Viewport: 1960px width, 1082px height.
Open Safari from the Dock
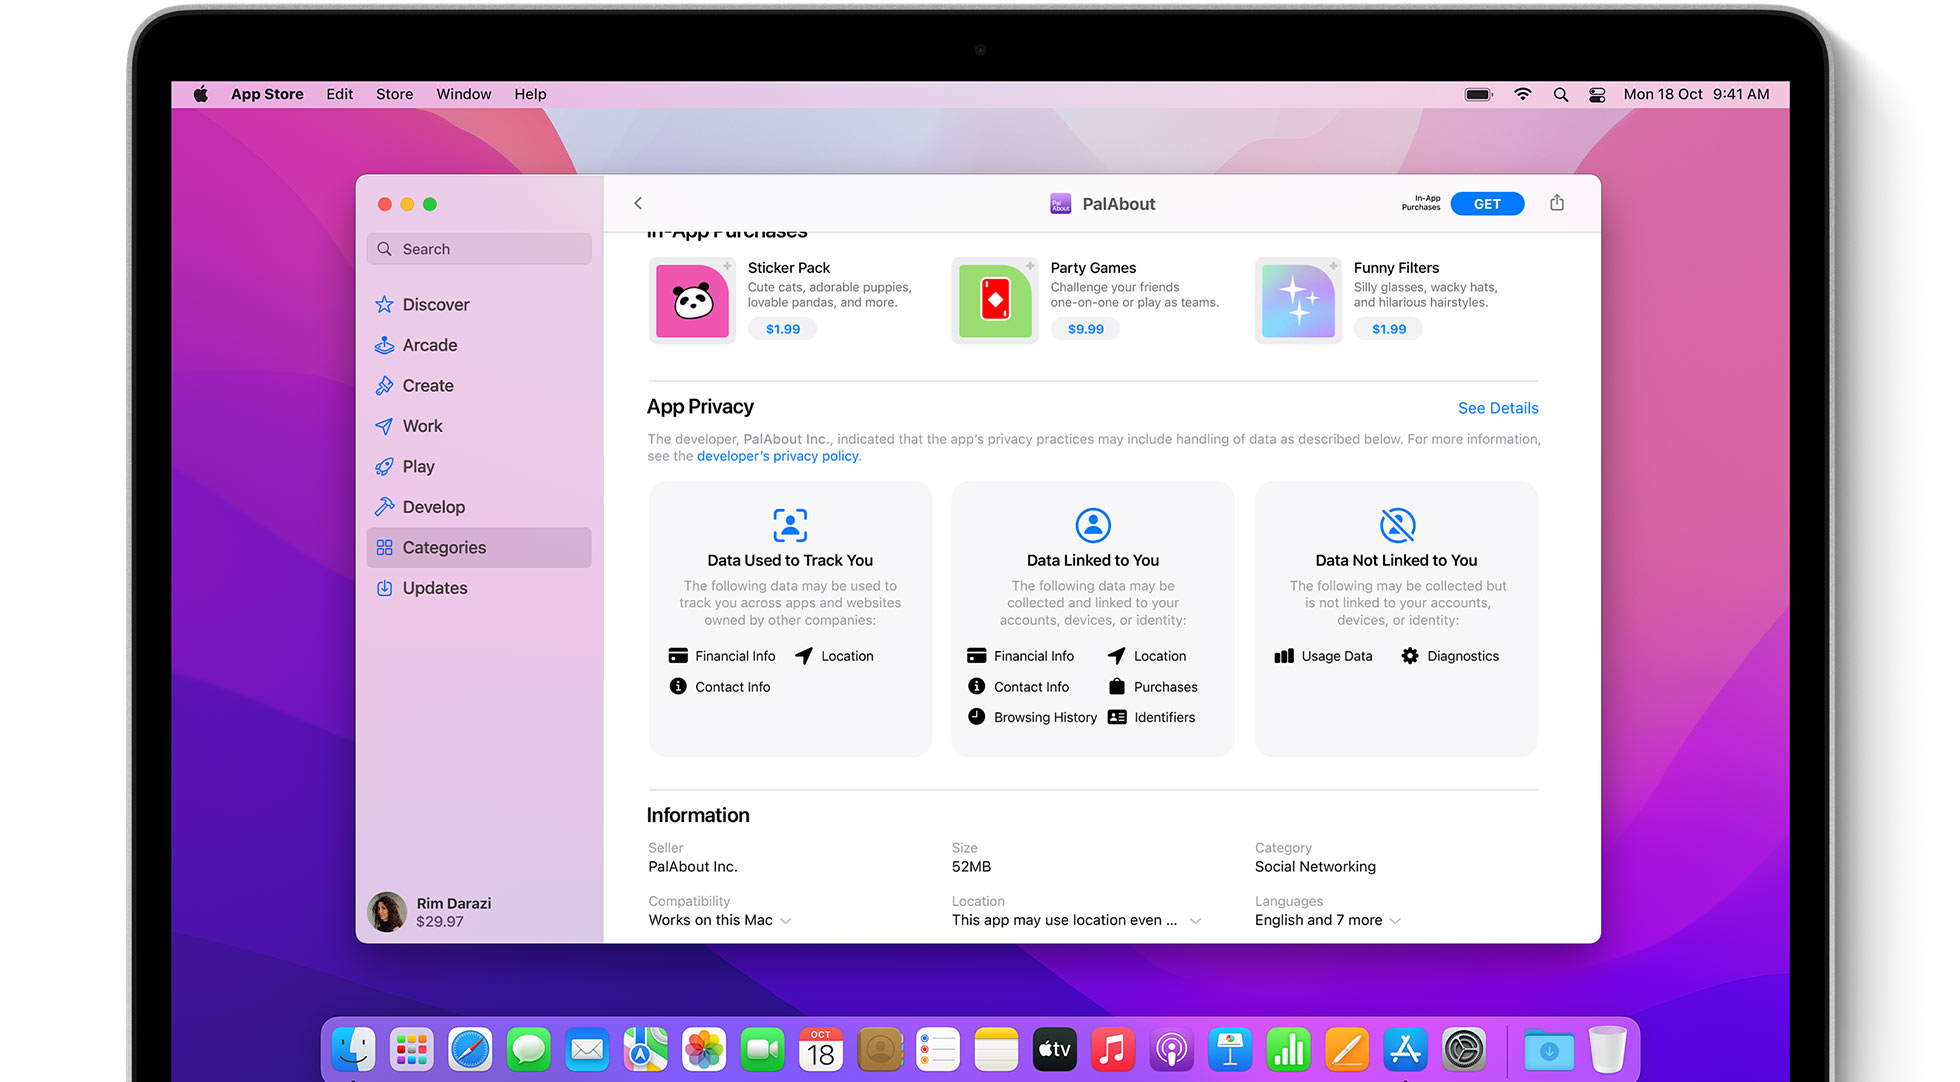click(469, 1050)
